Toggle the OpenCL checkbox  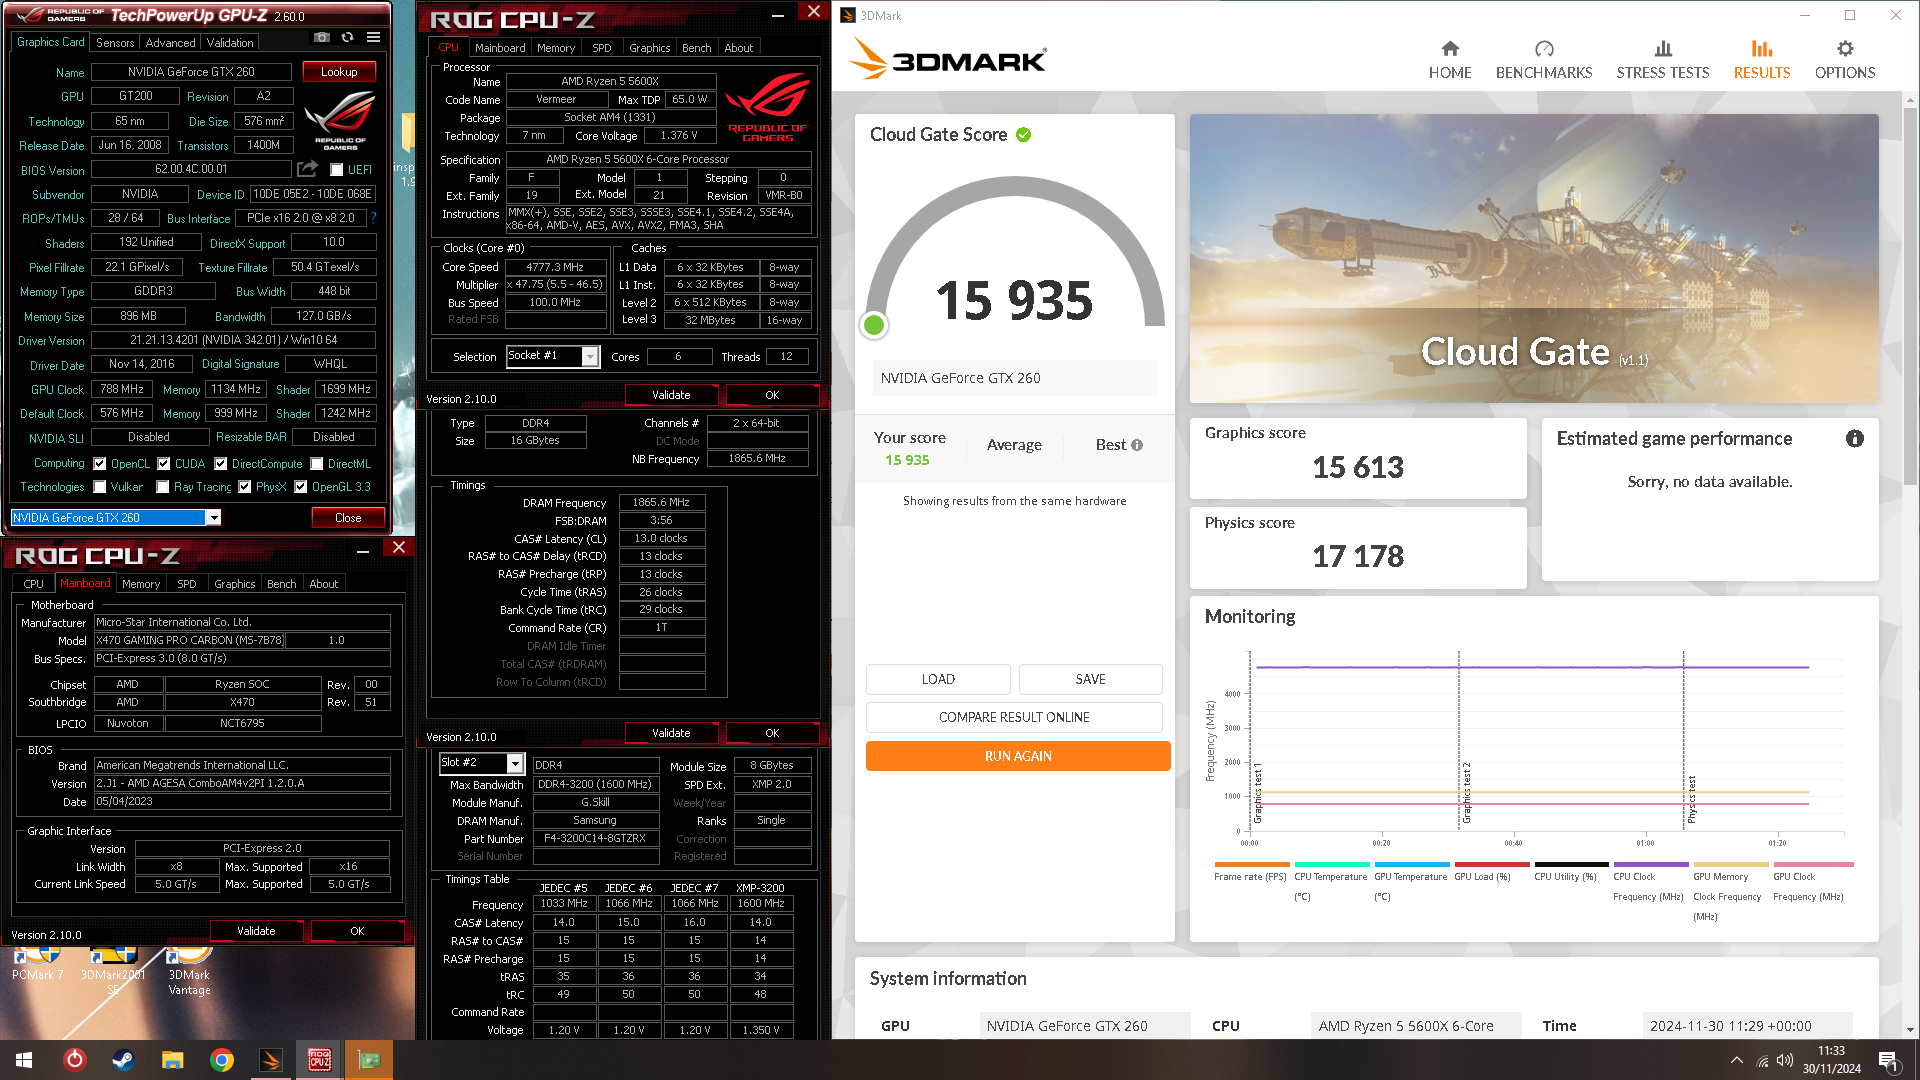pos(99,464)
